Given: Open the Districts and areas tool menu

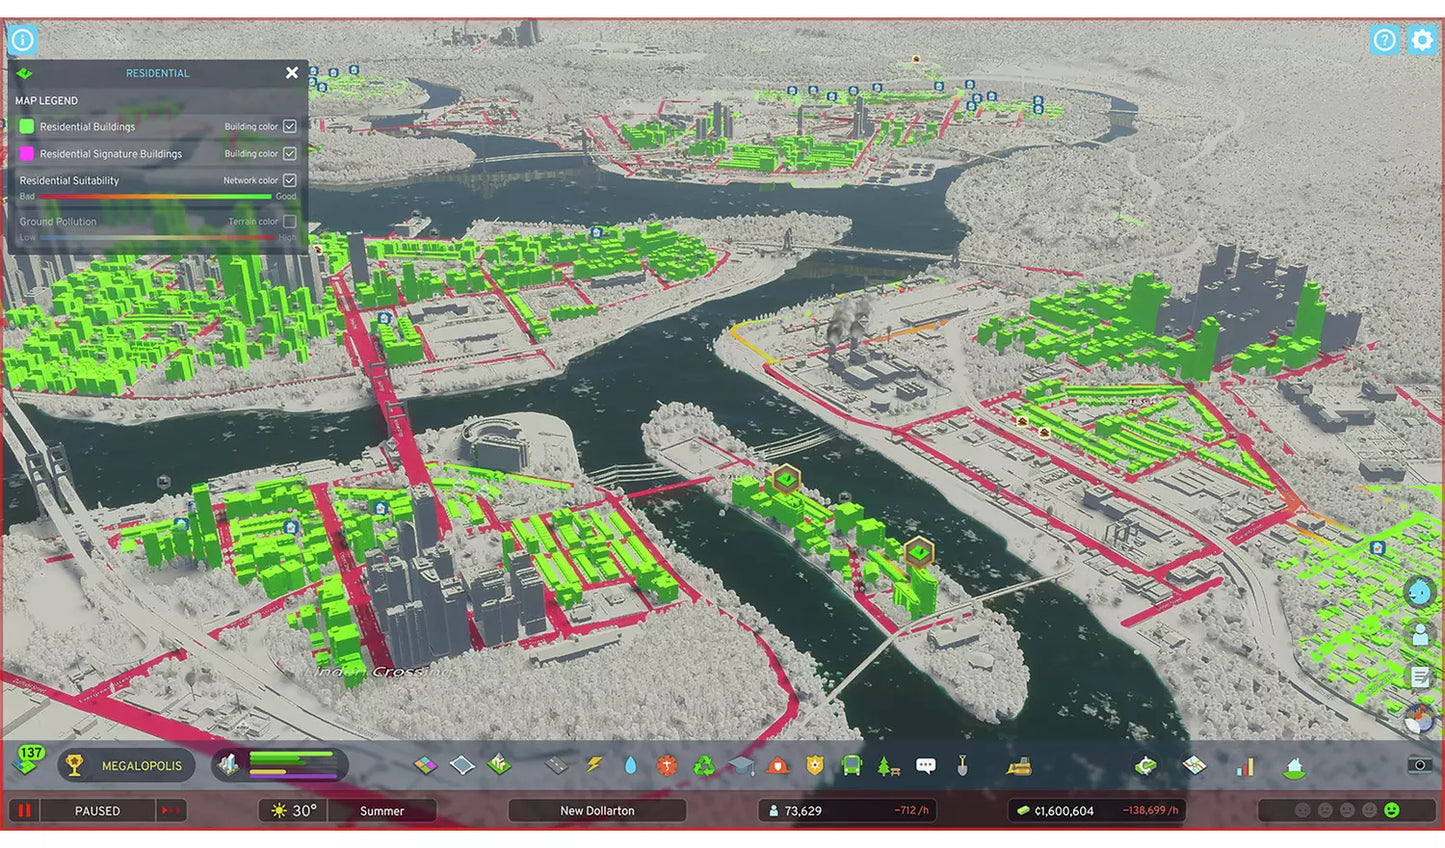Looking at the screenshot, I should [x=462, y=766].
